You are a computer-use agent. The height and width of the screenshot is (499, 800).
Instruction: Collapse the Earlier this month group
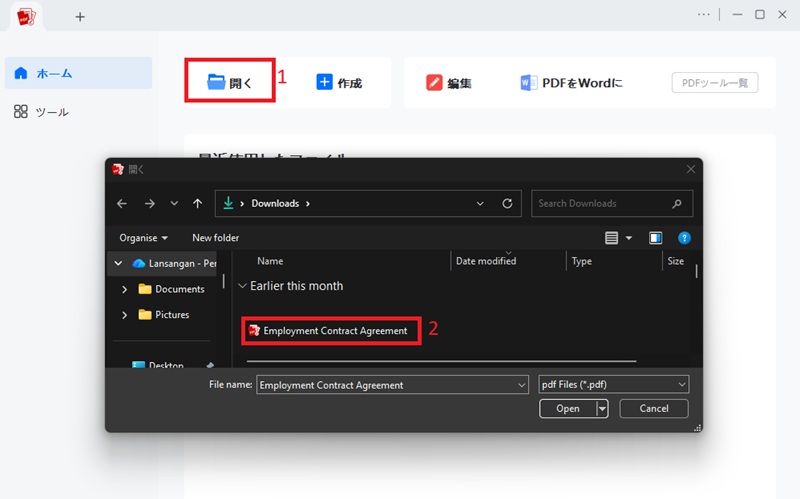click(x=242, y=286)
